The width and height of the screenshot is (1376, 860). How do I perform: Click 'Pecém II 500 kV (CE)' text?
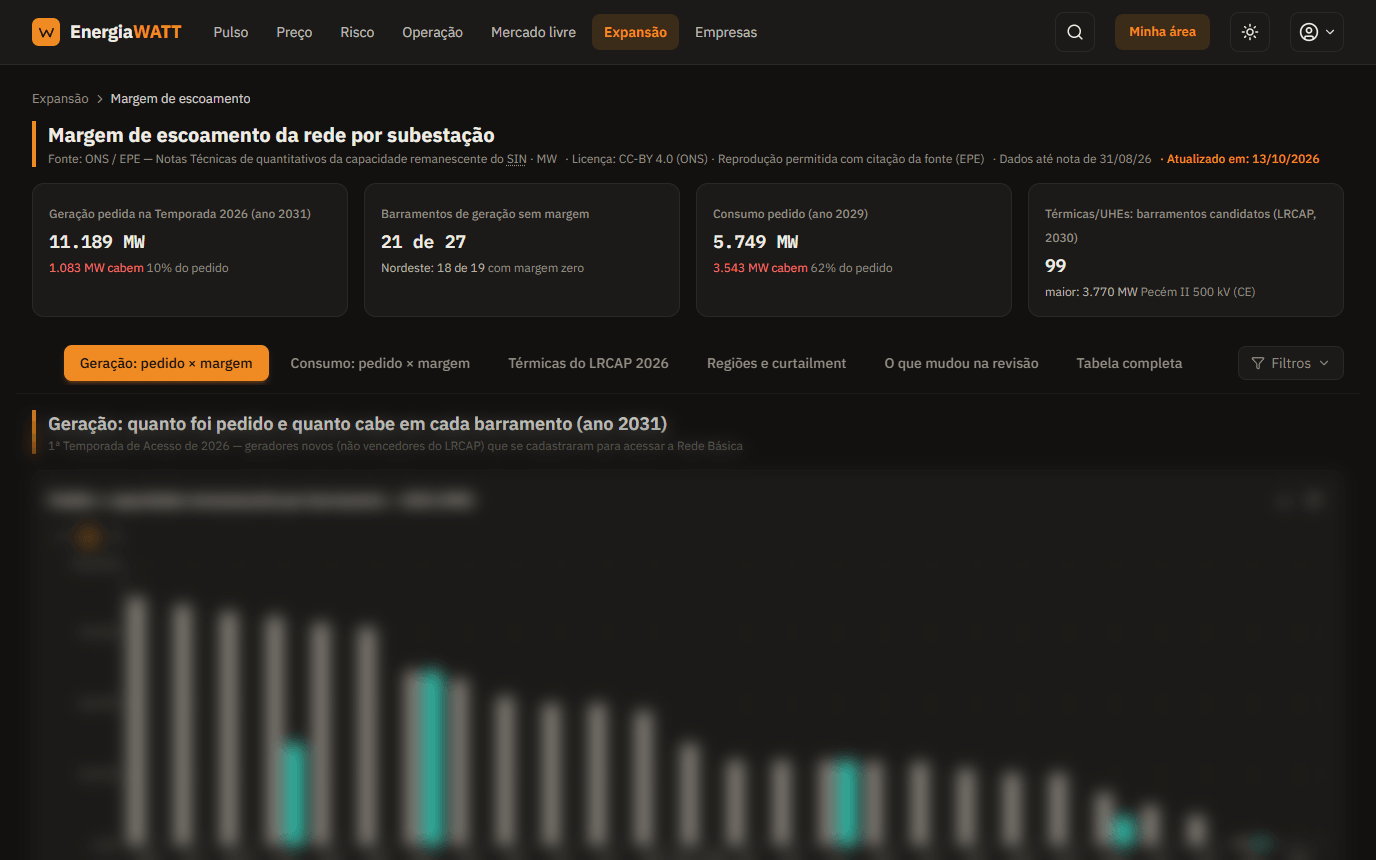pos(1198,292)
